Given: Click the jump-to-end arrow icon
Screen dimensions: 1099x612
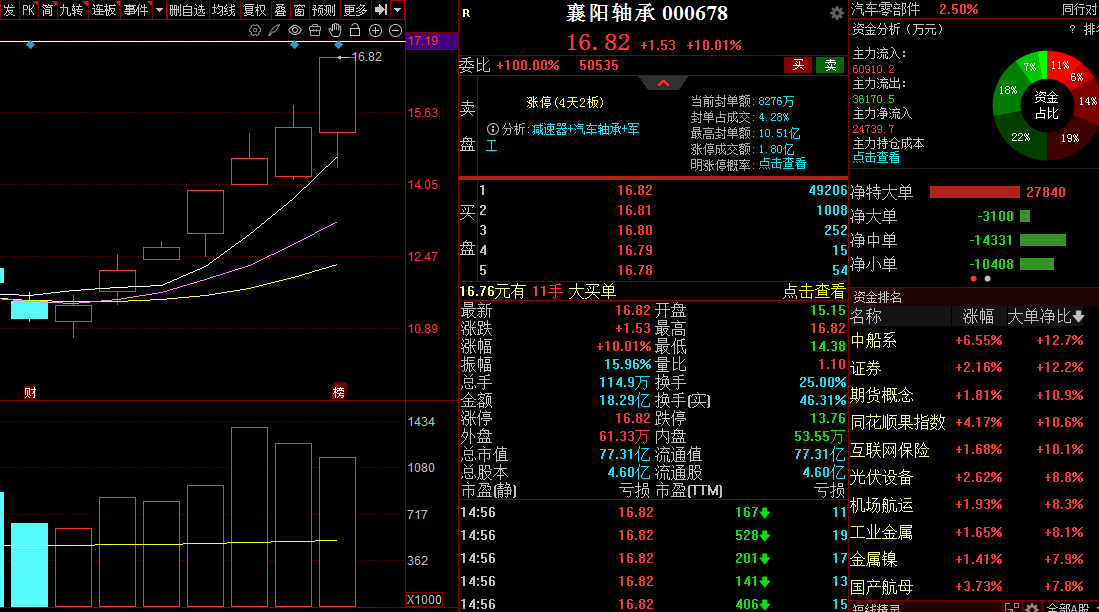Looking at the screenshot, I should [381, 10].
